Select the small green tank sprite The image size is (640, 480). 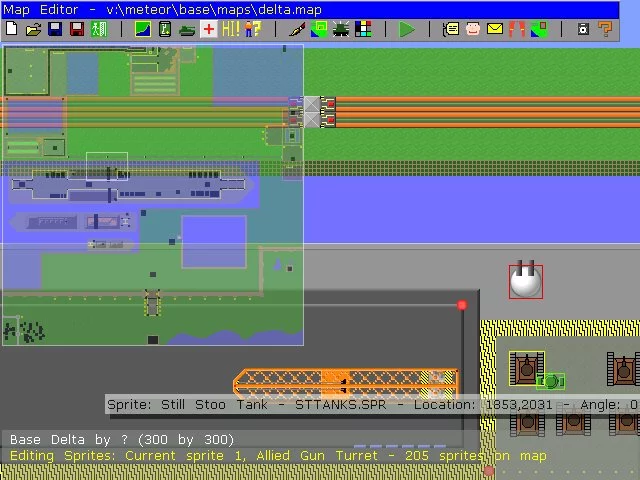click(551, 382)
